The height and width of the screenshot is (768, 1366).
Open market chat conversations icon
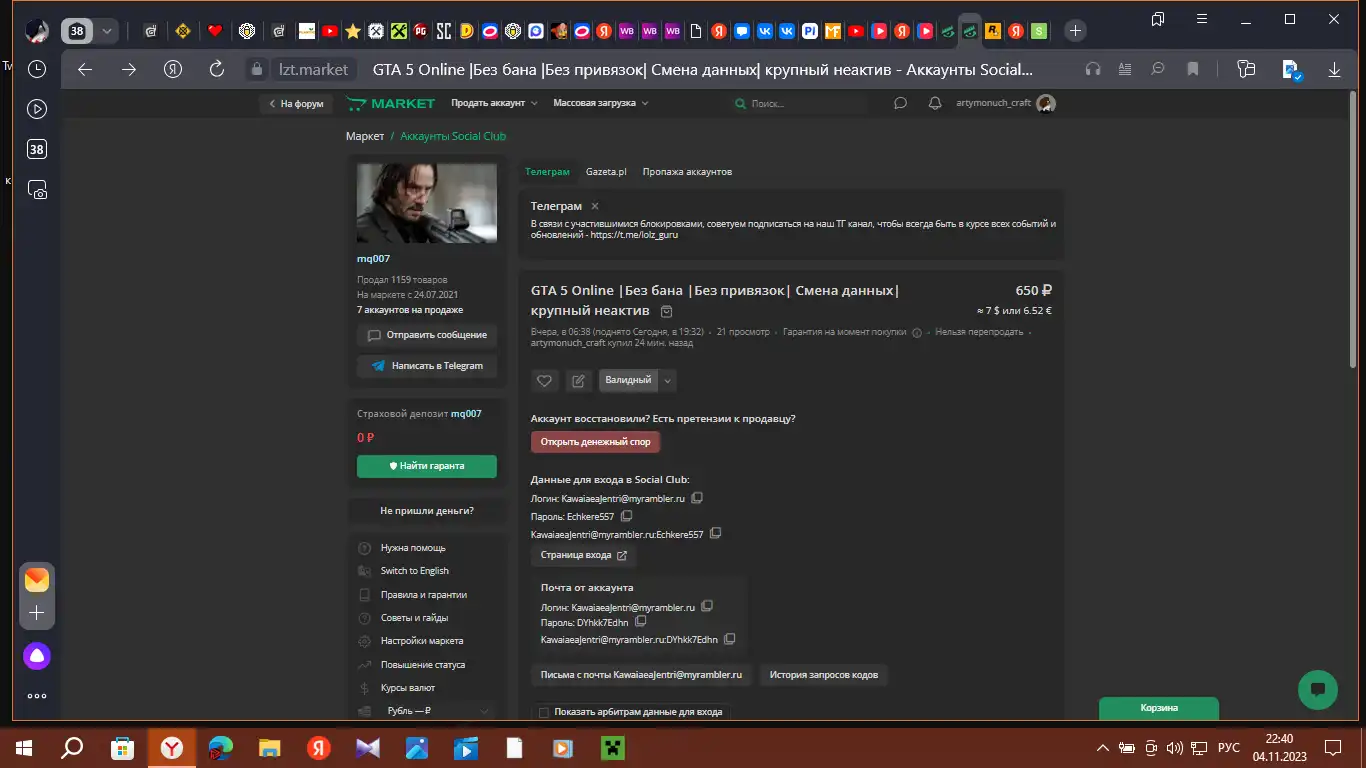tap(900, 103)
